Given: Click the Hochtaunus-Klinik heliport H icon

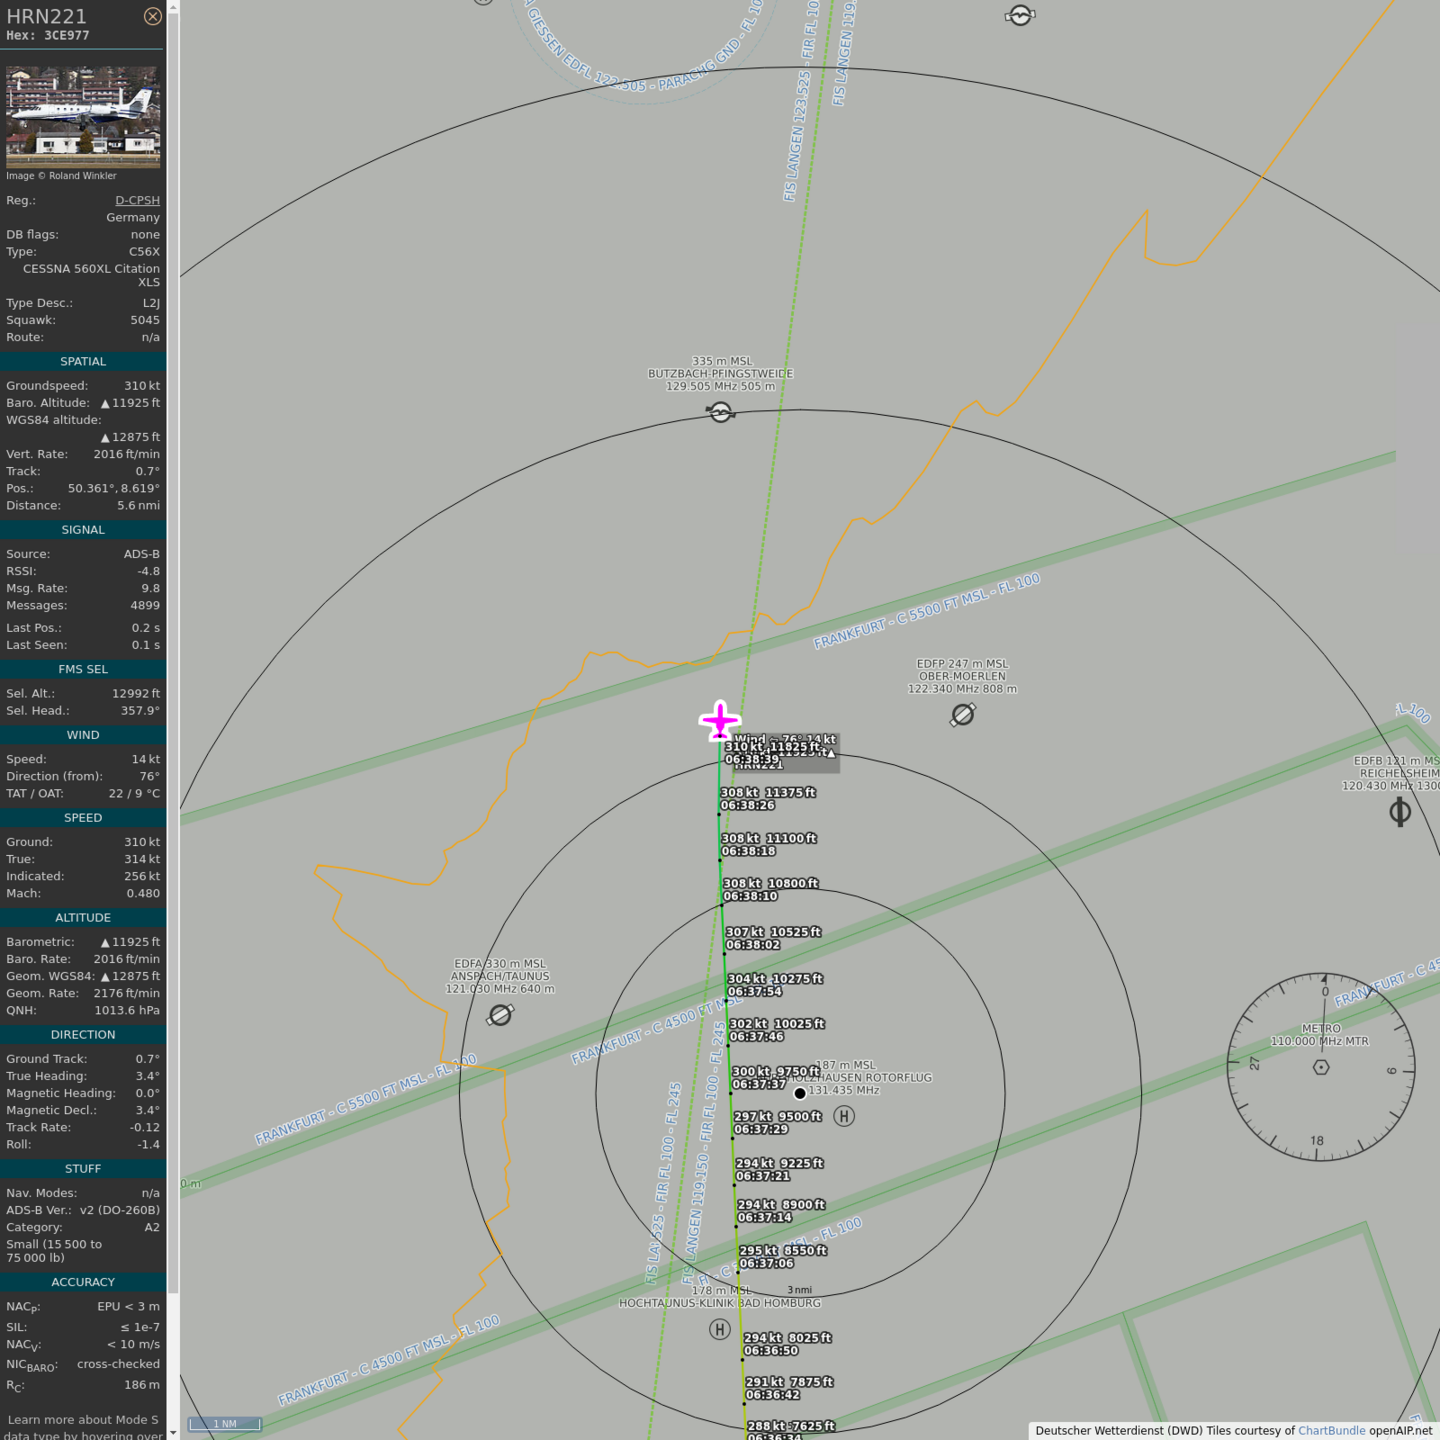Looking at the screenshot, I should (x=719, y=1329).
